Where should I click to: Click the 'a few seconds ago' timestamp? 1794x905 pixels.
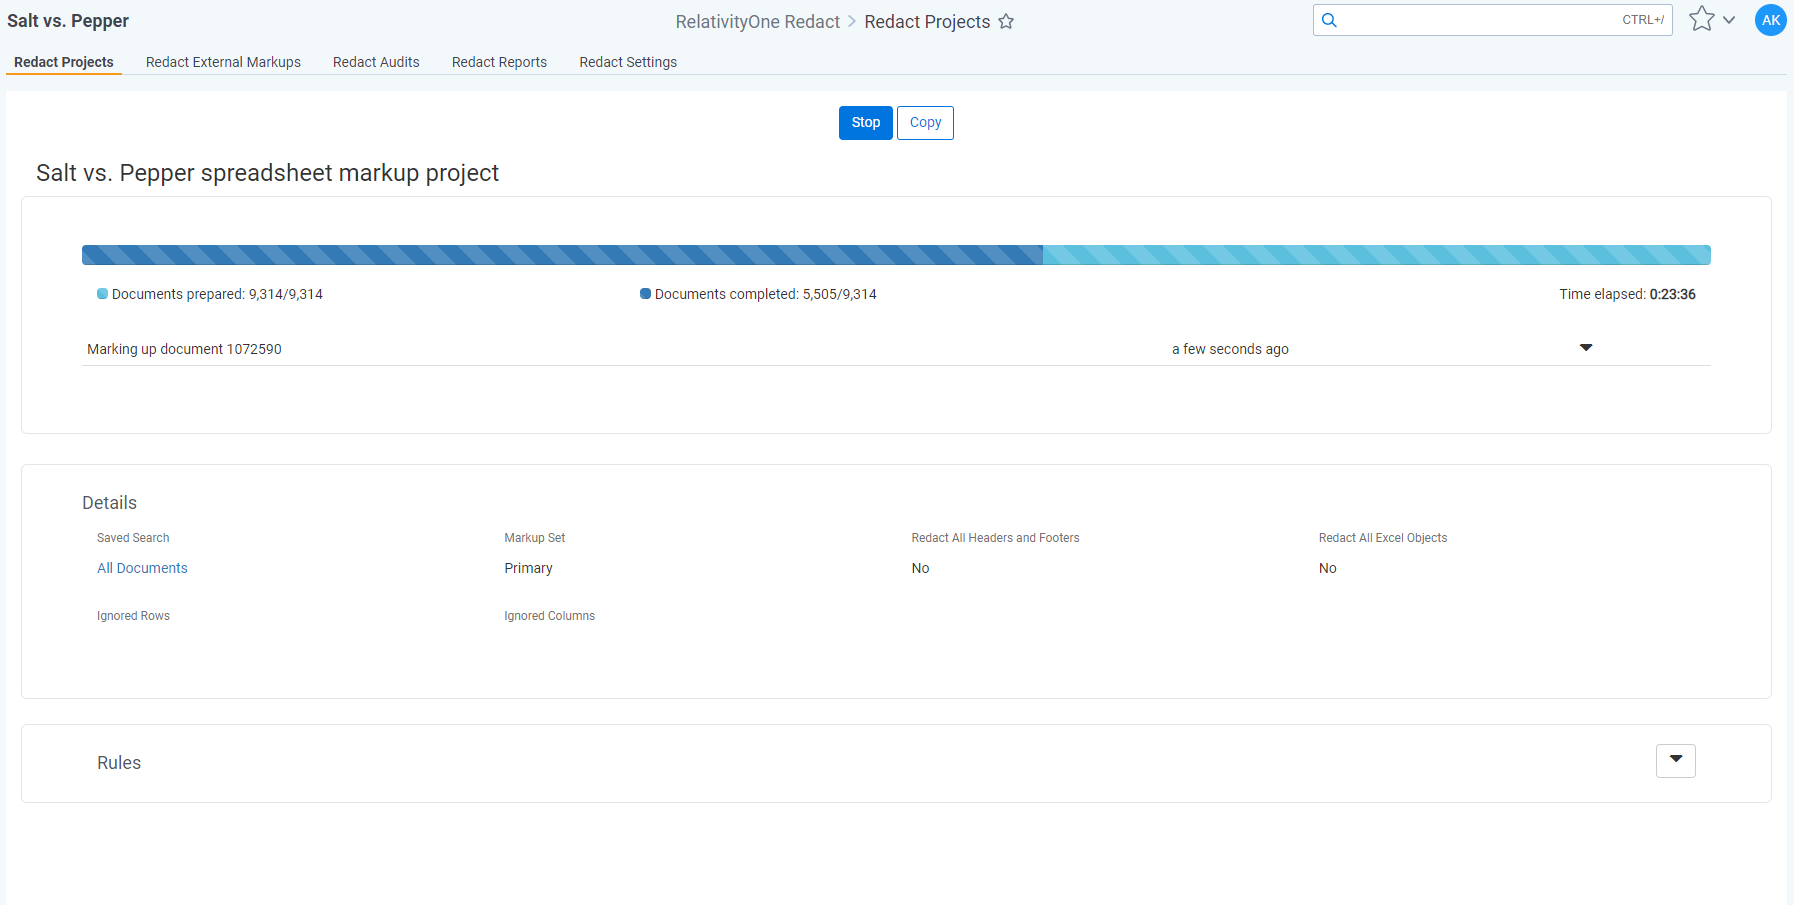[1230, 349]
